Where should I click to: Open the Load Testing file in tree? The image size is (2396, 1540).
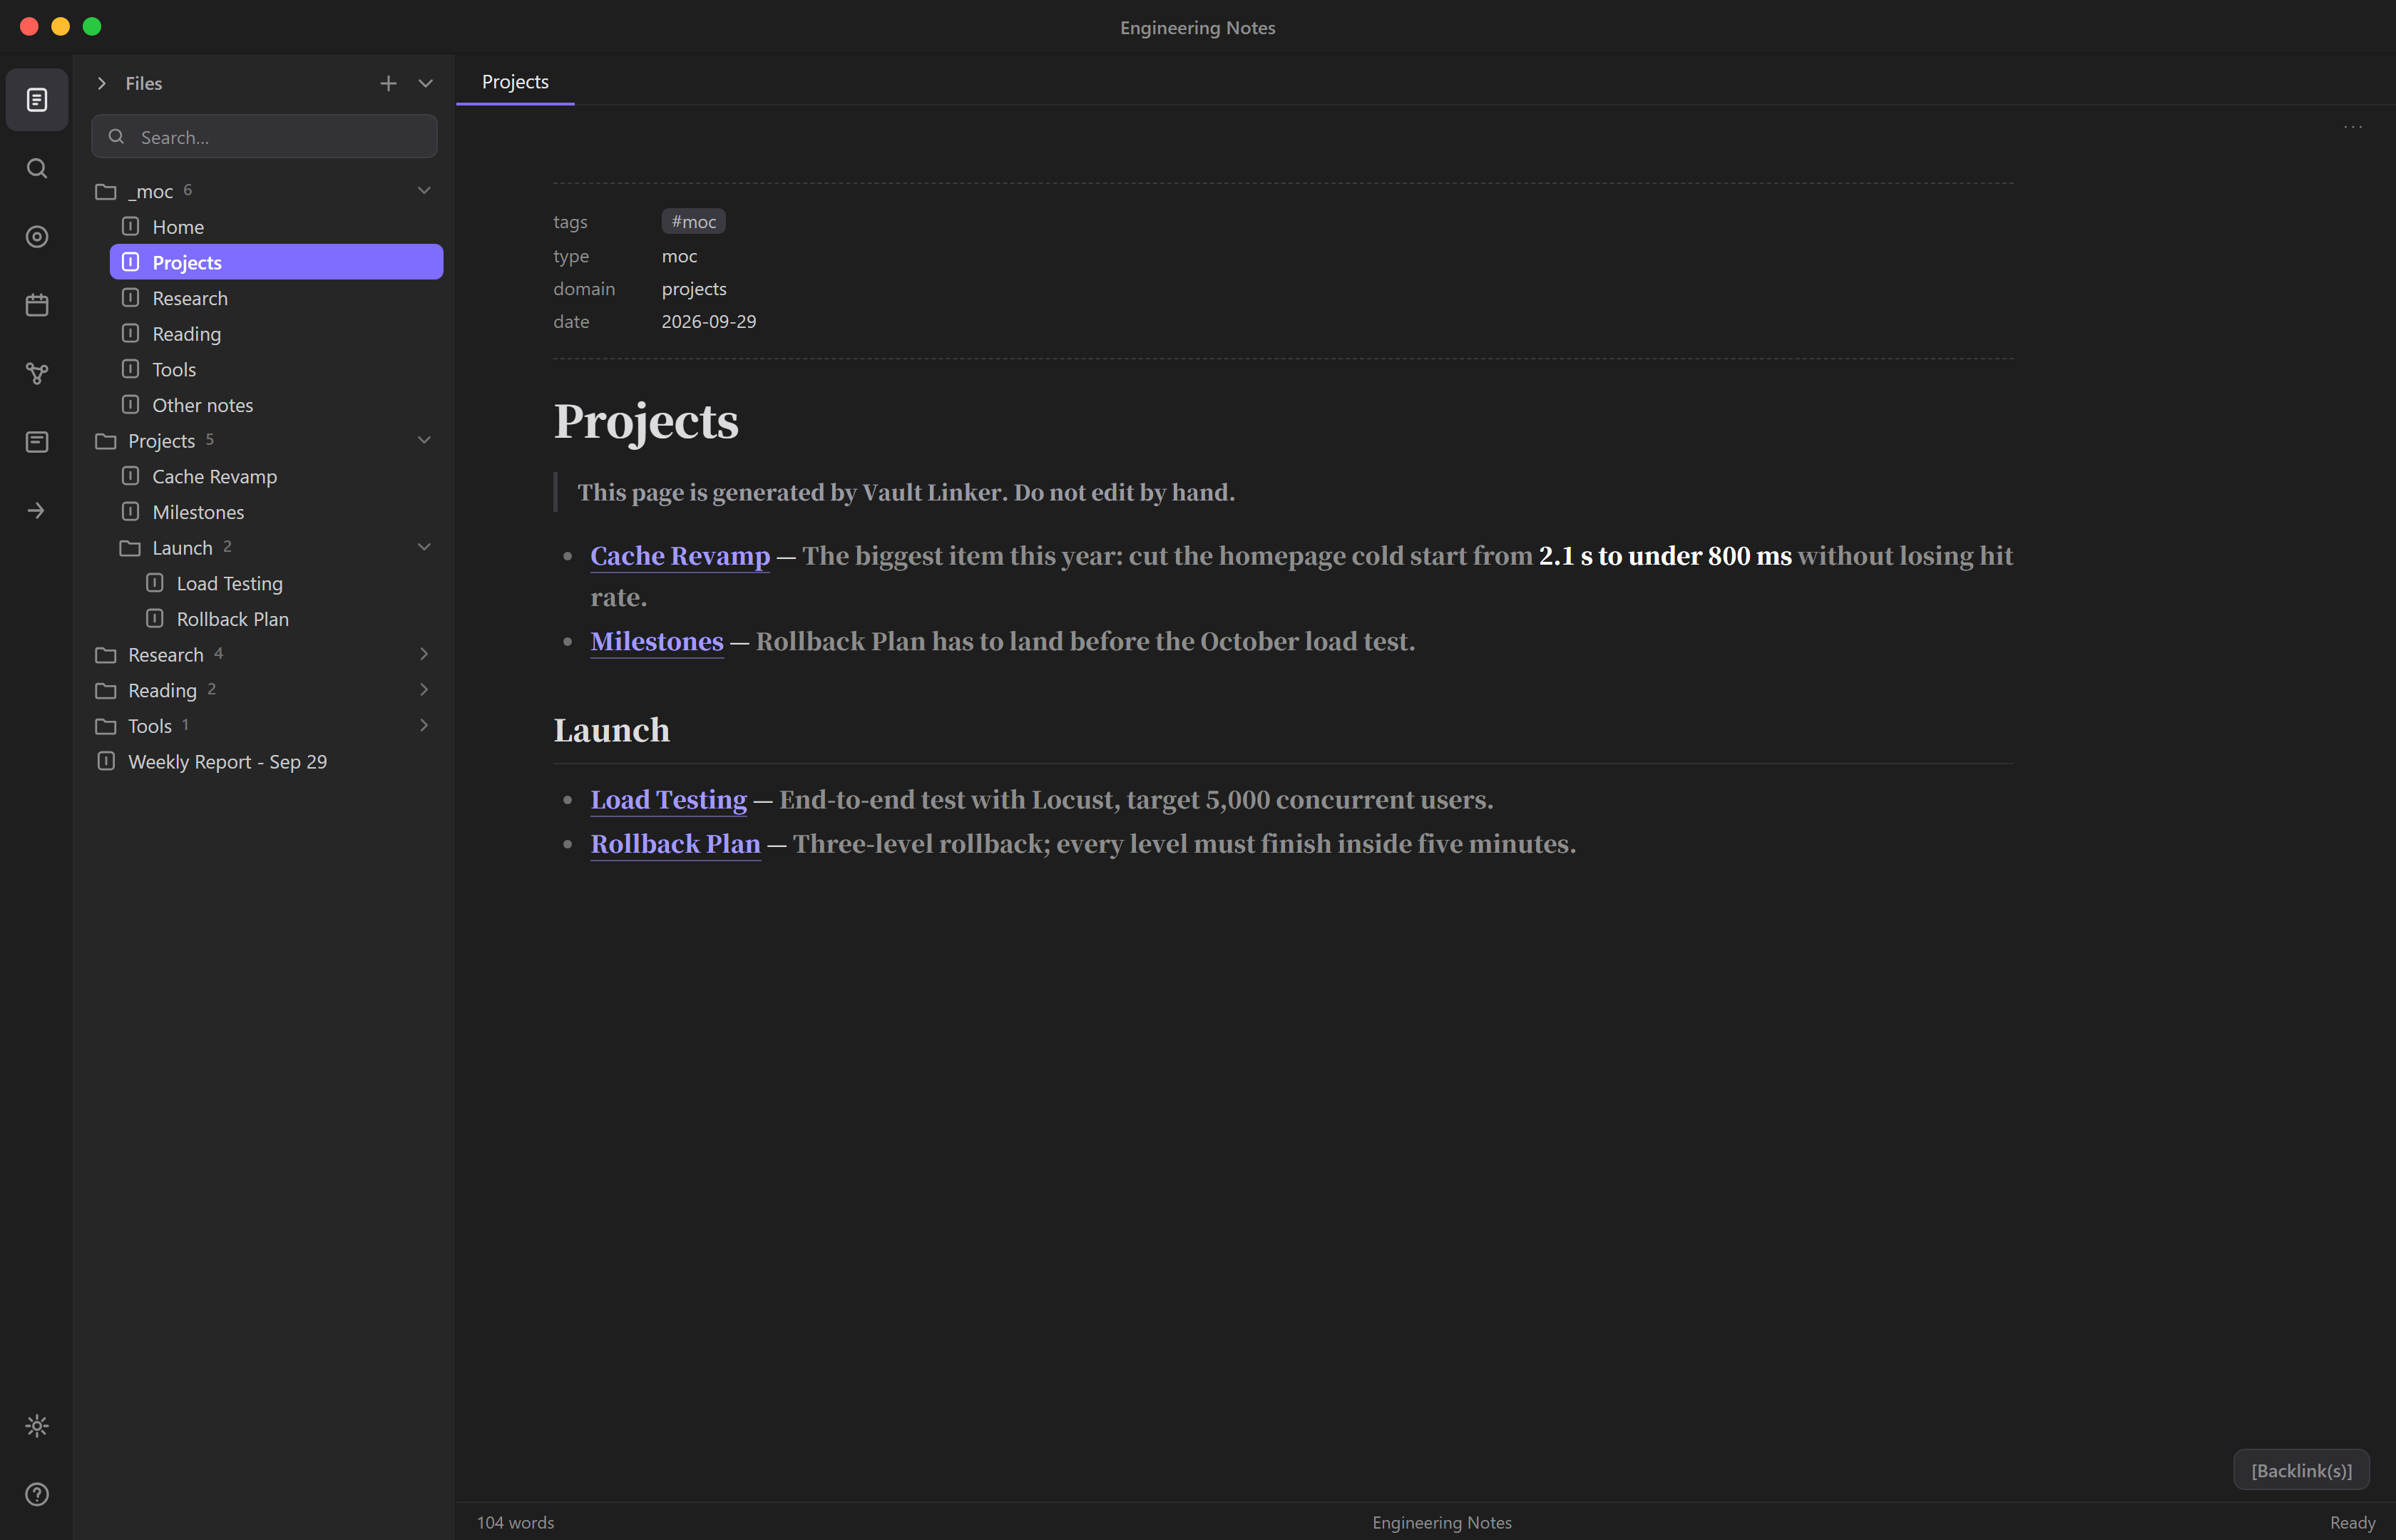[x=288, y=583]
